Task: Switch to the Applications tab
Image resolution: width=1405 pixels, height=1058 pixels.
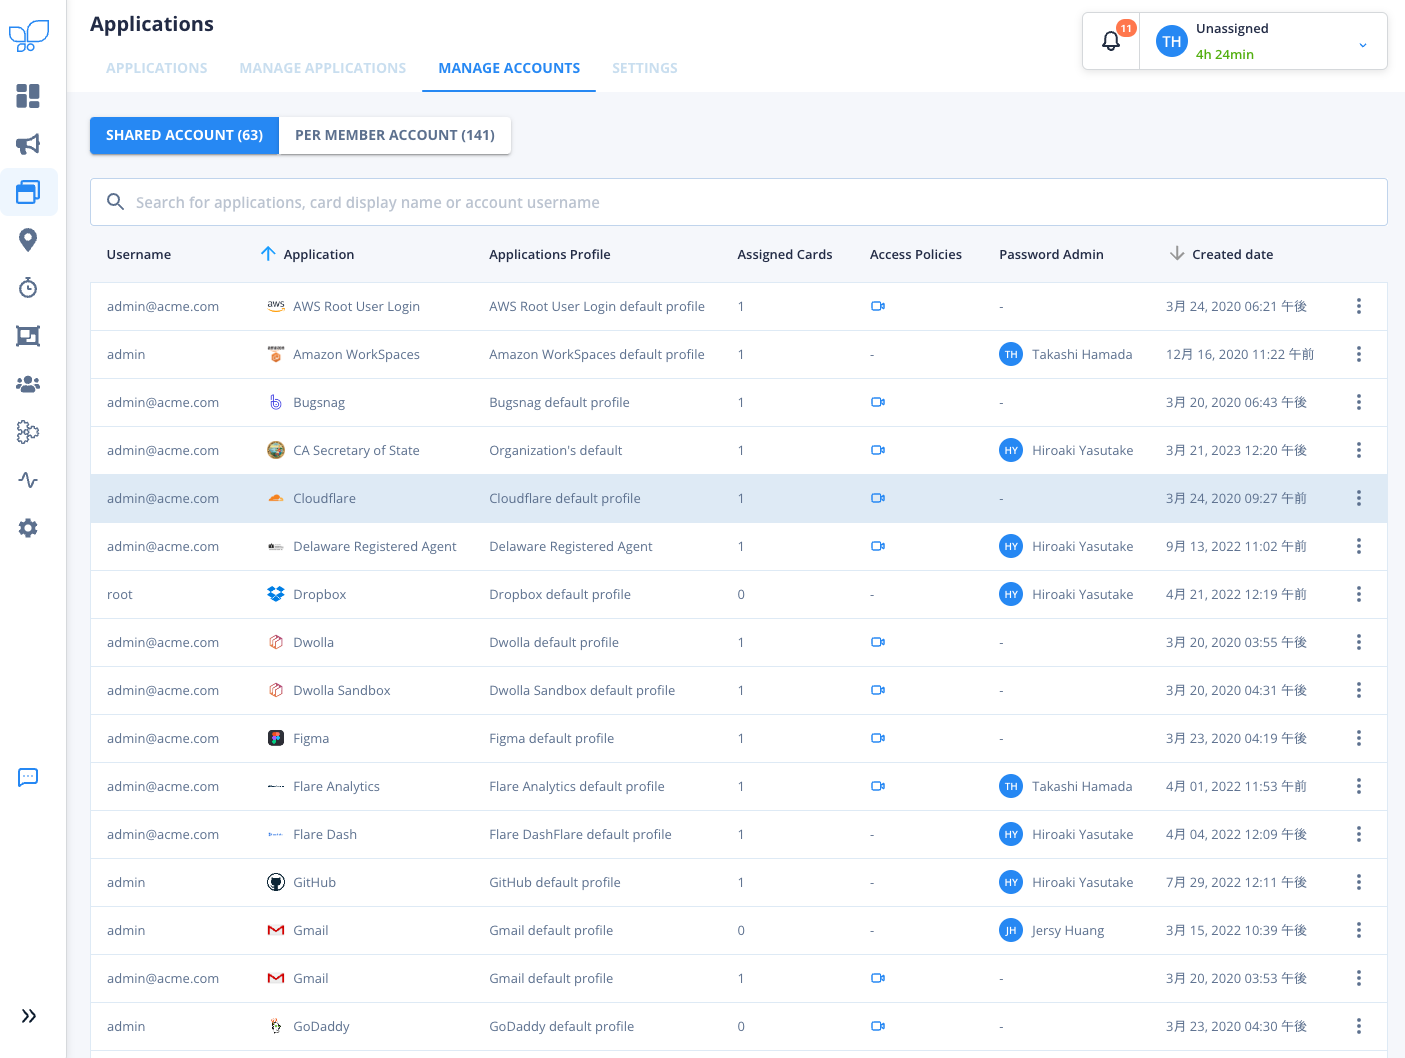Action: pos(157,68)
